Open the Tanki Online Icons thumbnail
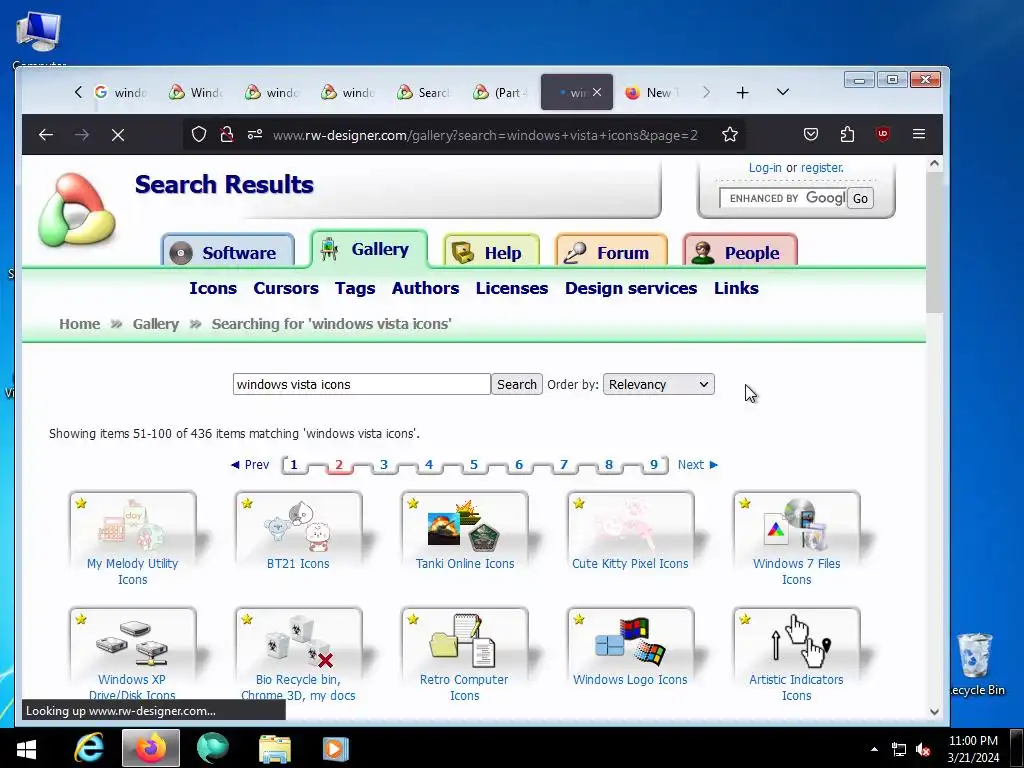Screen dimensions: 1024x768 464,526
